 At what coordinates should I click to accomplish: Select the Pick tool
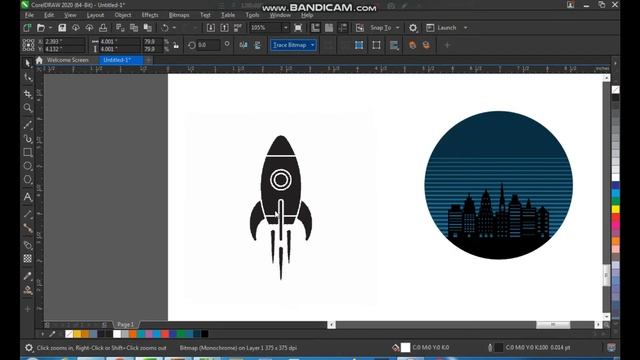click(x=28, y=63)
